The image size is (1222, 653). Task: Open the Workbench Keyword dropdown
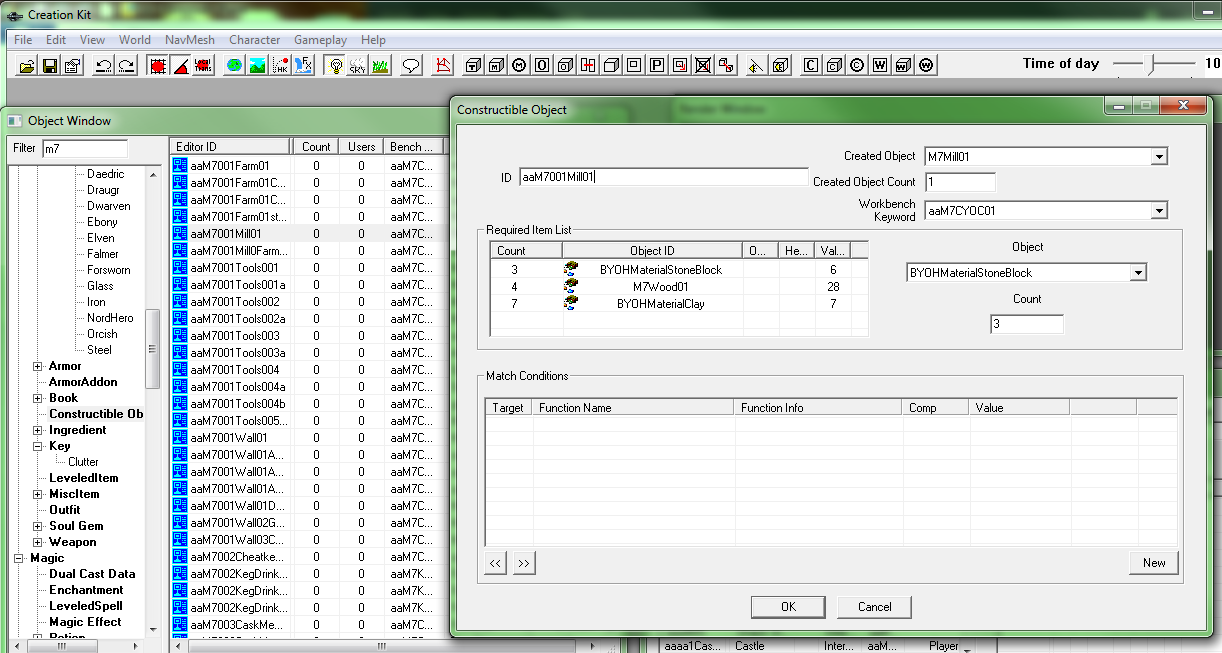tap(1158, 211)
